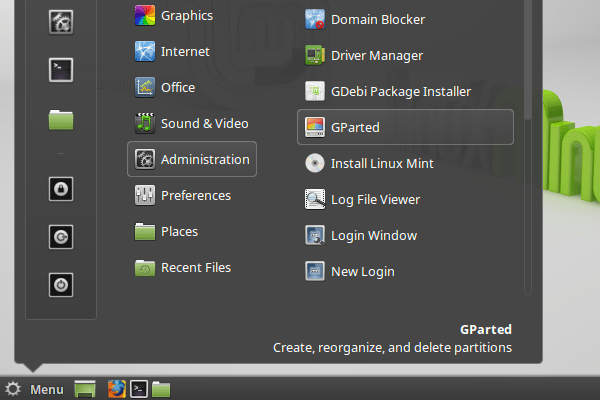Screen dimensions: 600x400
Task: Click the Lock Screen icon
Action: (61, 189)
